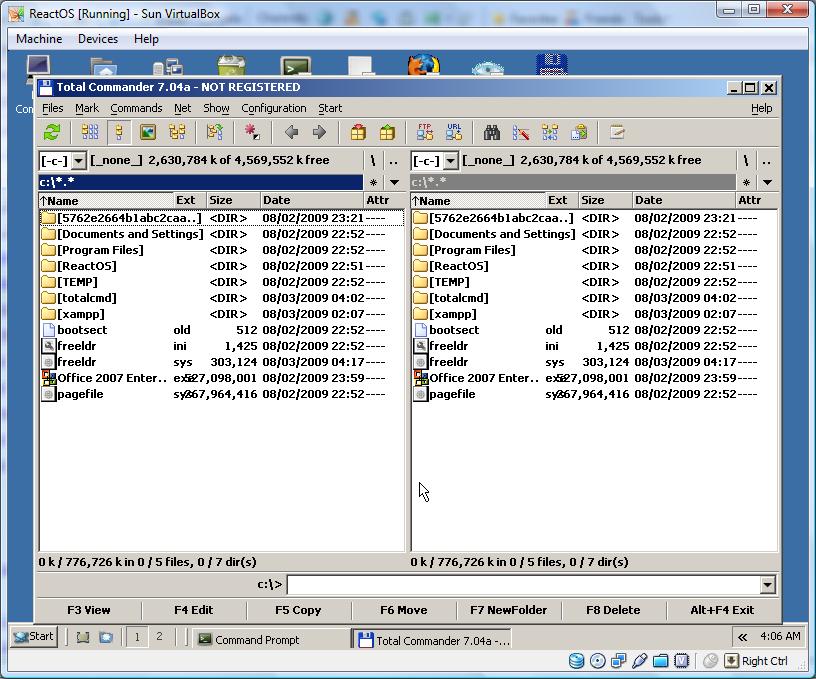
Task: Click the command line input field
Action: click(522, 585)
